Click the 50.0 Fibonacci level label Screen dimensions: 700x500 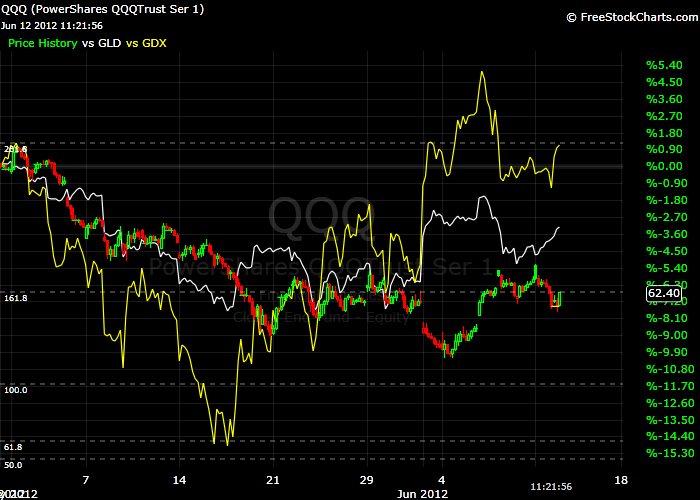(x=13, y=465)
